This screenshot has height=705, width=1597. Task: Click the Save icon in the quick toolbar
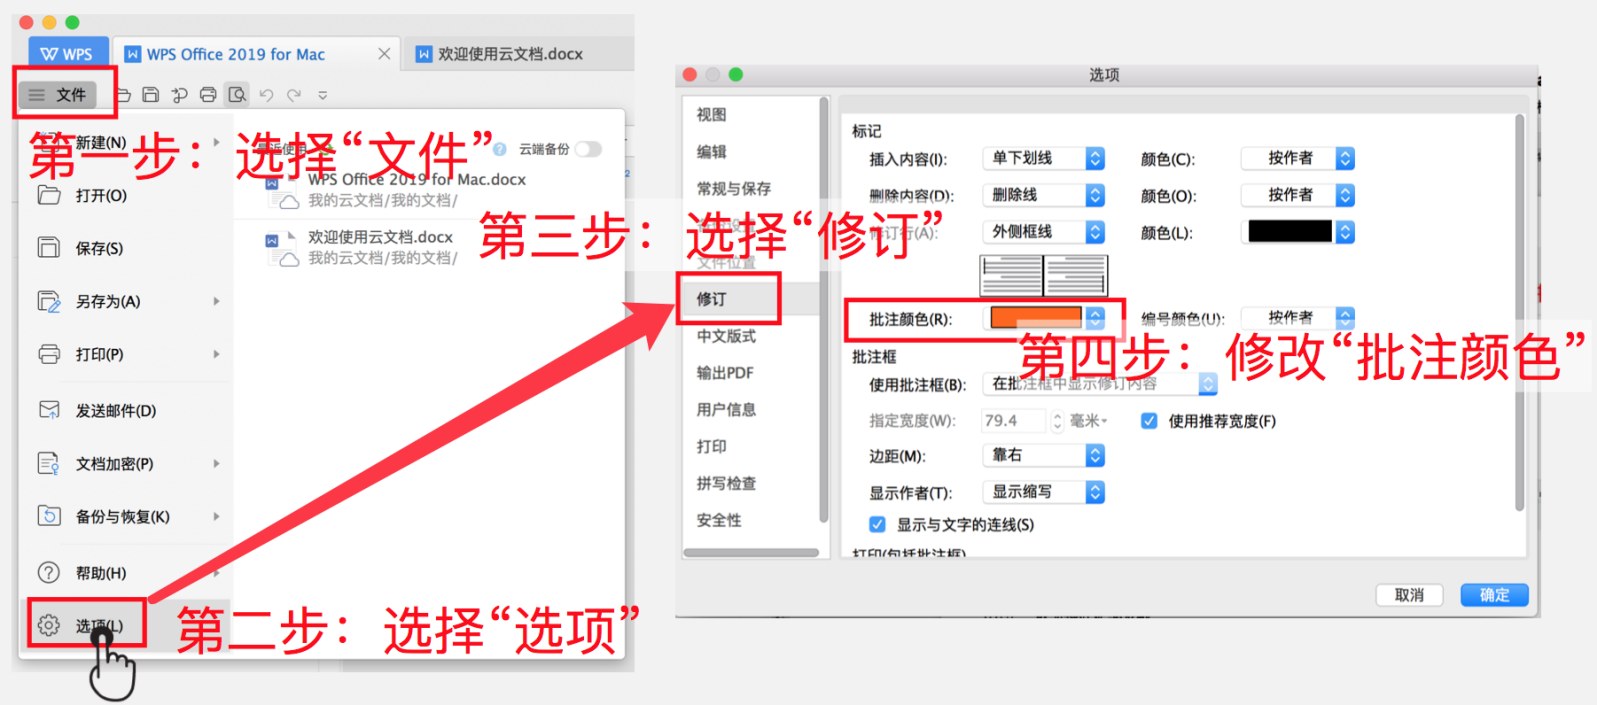coord(150,95)
